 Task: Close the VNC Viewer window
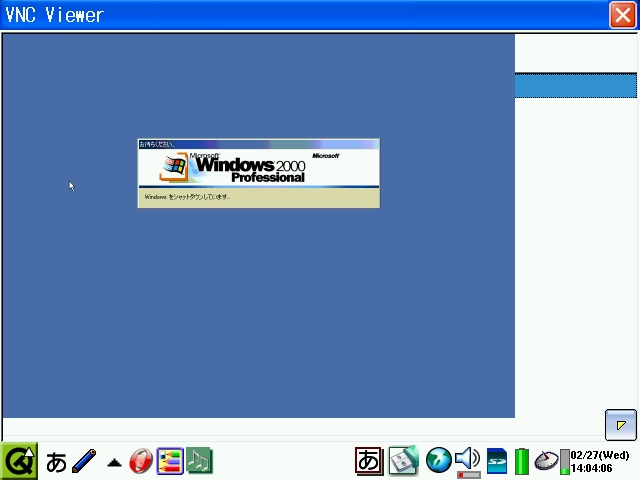click(x=622, y=16)
